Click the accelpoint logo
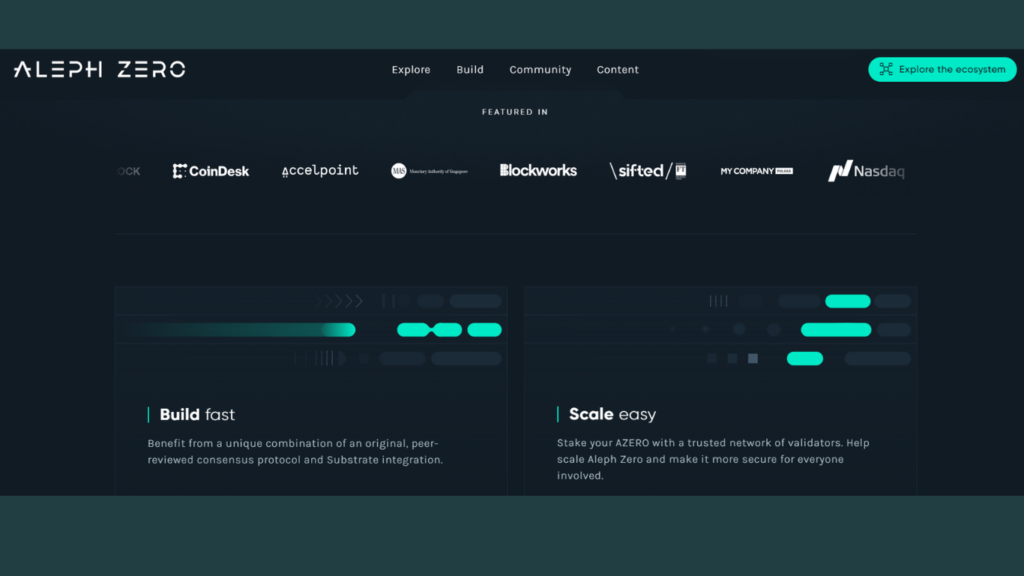This screenshot has width=1024, height=576. click(320, 171)
